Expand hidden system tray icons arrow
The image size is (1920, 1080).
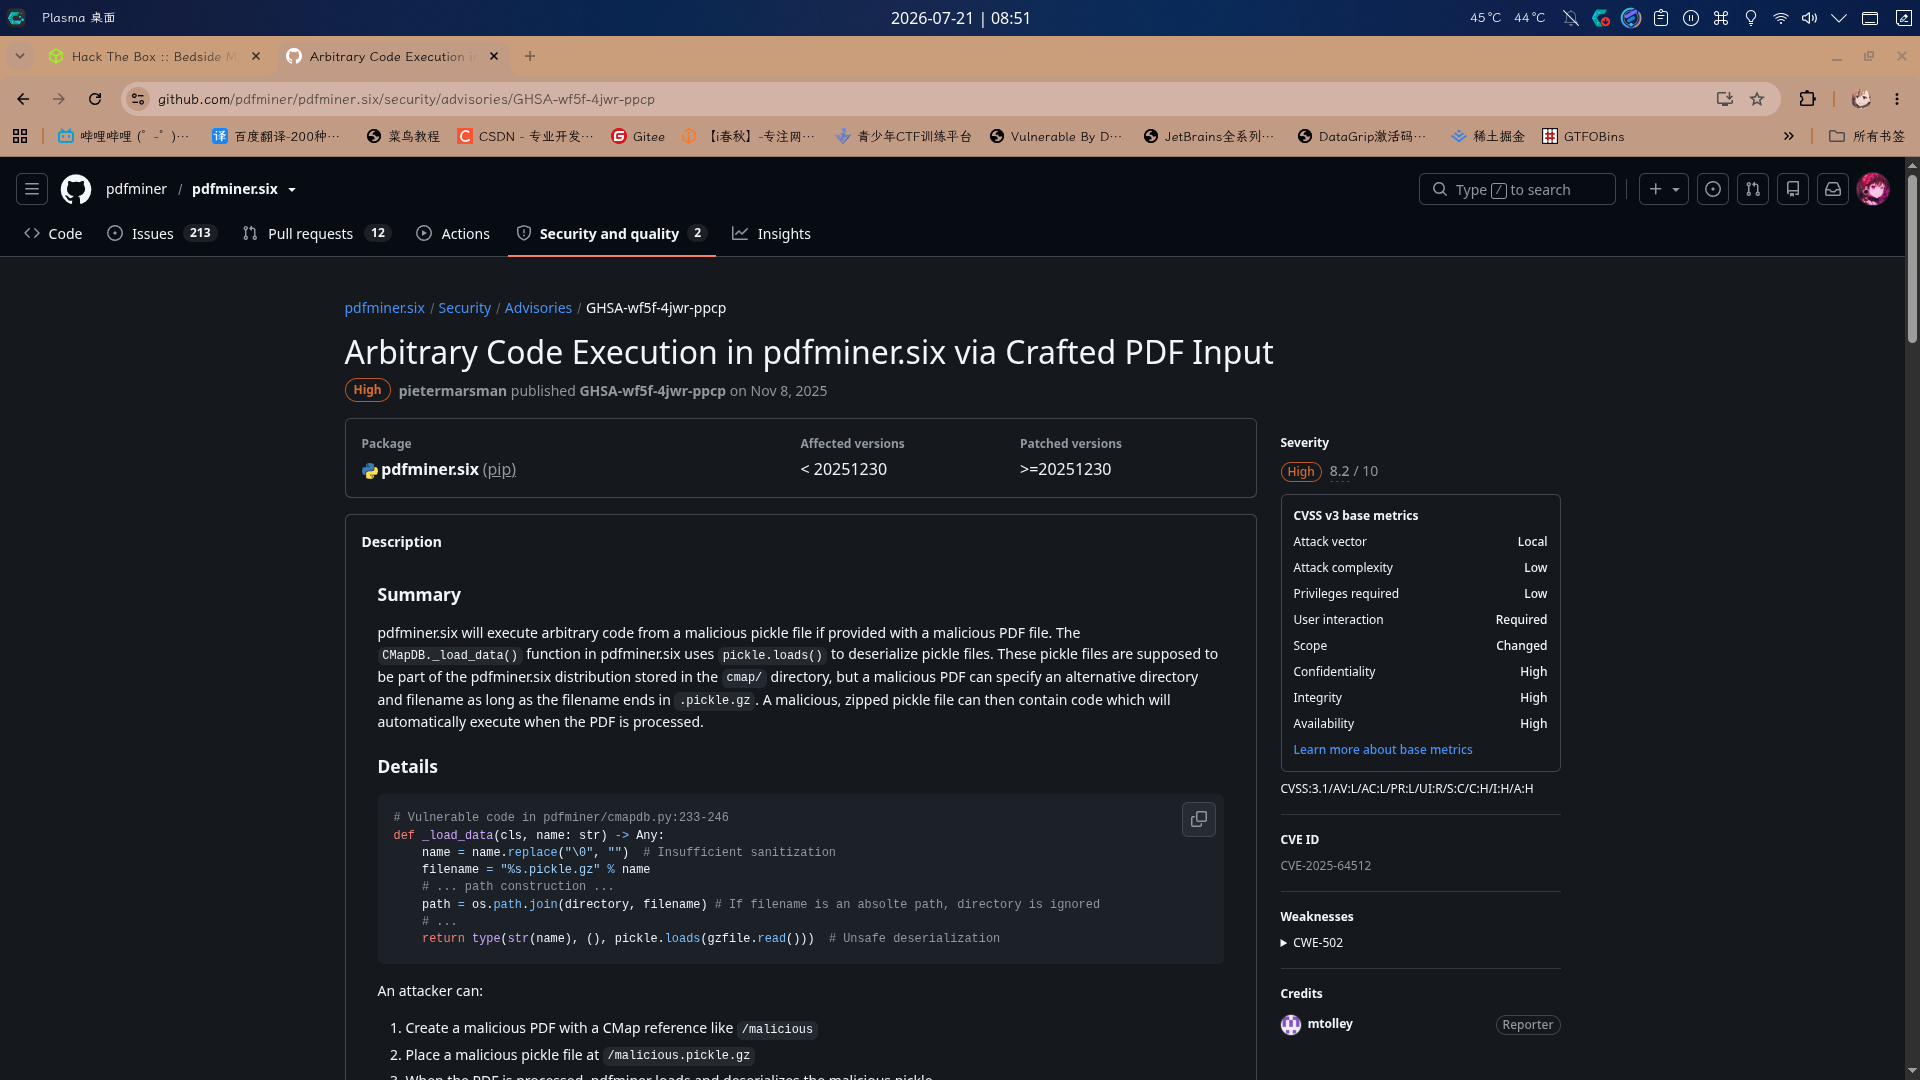[1839, 18]
